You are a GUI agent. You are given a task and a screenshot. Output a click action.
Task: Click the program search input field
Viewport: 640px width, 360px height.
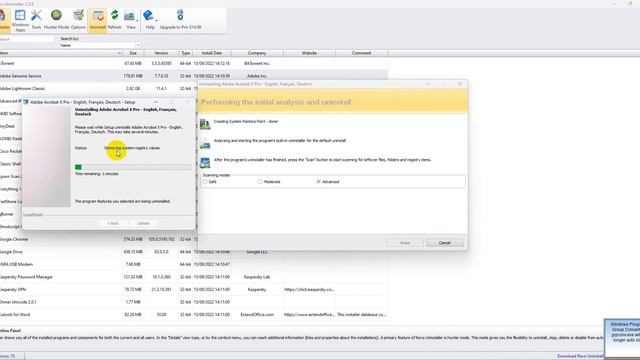click(27, 39)
